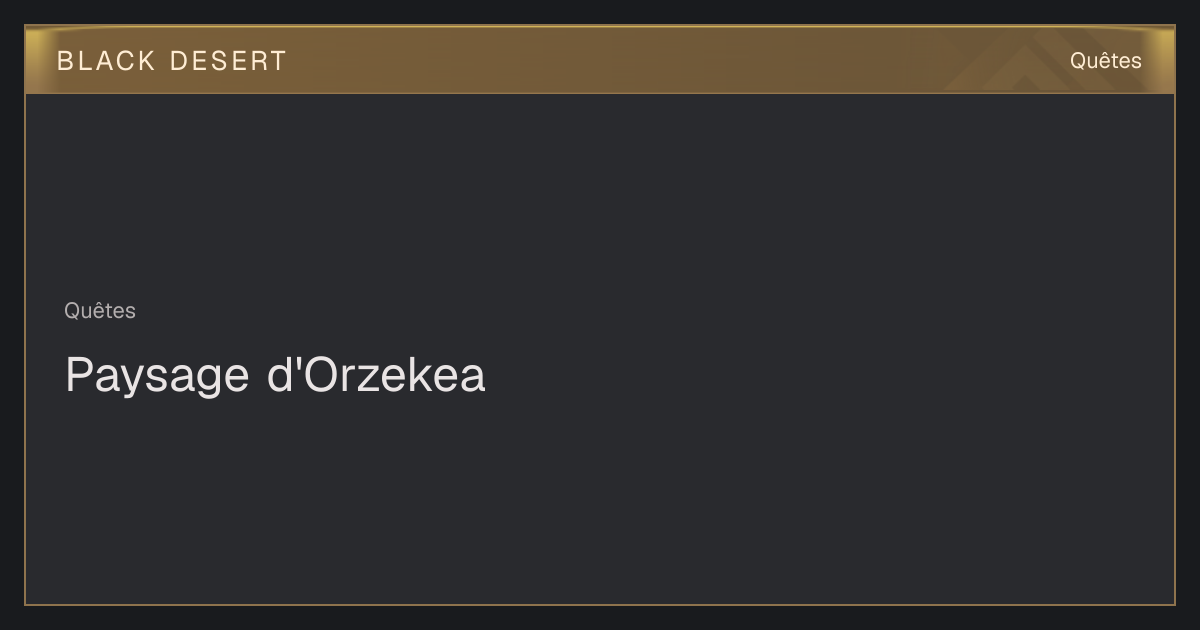Select the word Paysage in the title
The image size is (1200, 630).
157,377
